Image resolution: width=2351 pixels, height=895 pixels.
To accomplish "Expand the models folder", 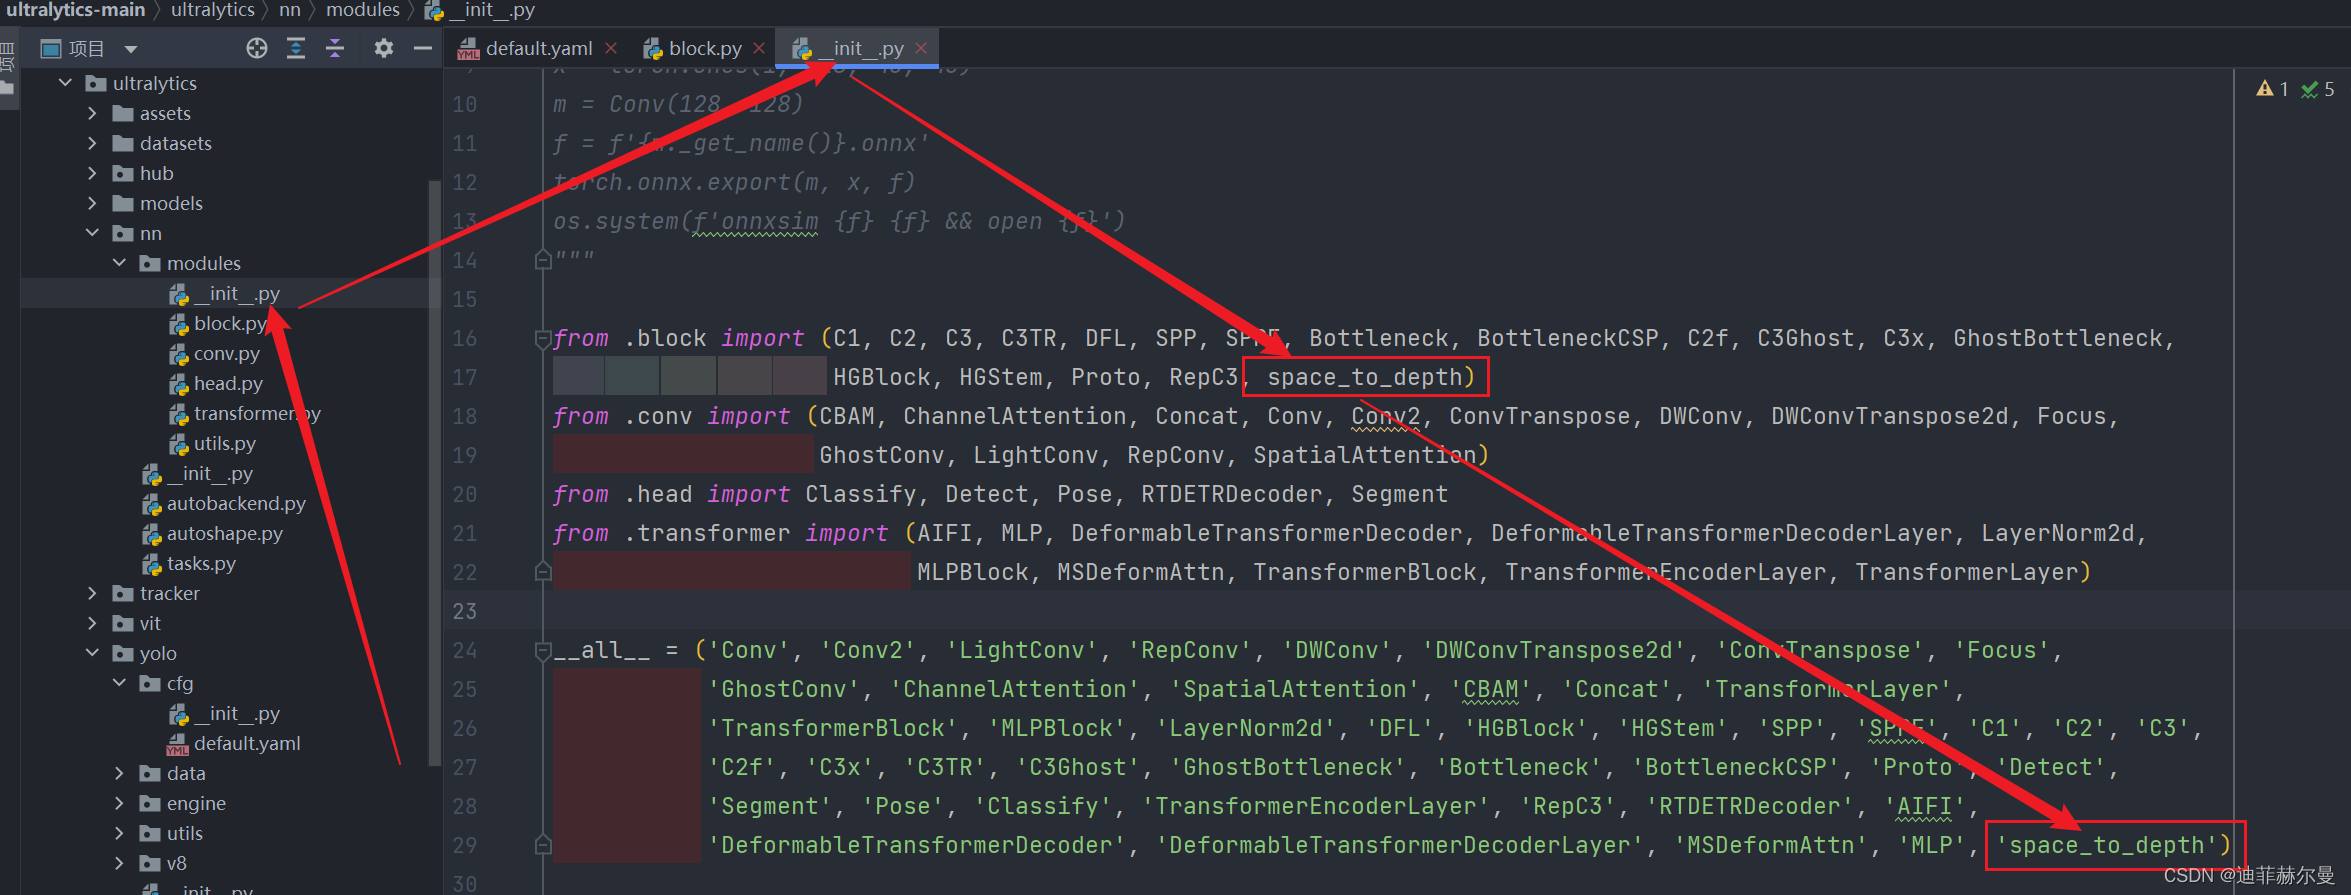I will 93,203.
